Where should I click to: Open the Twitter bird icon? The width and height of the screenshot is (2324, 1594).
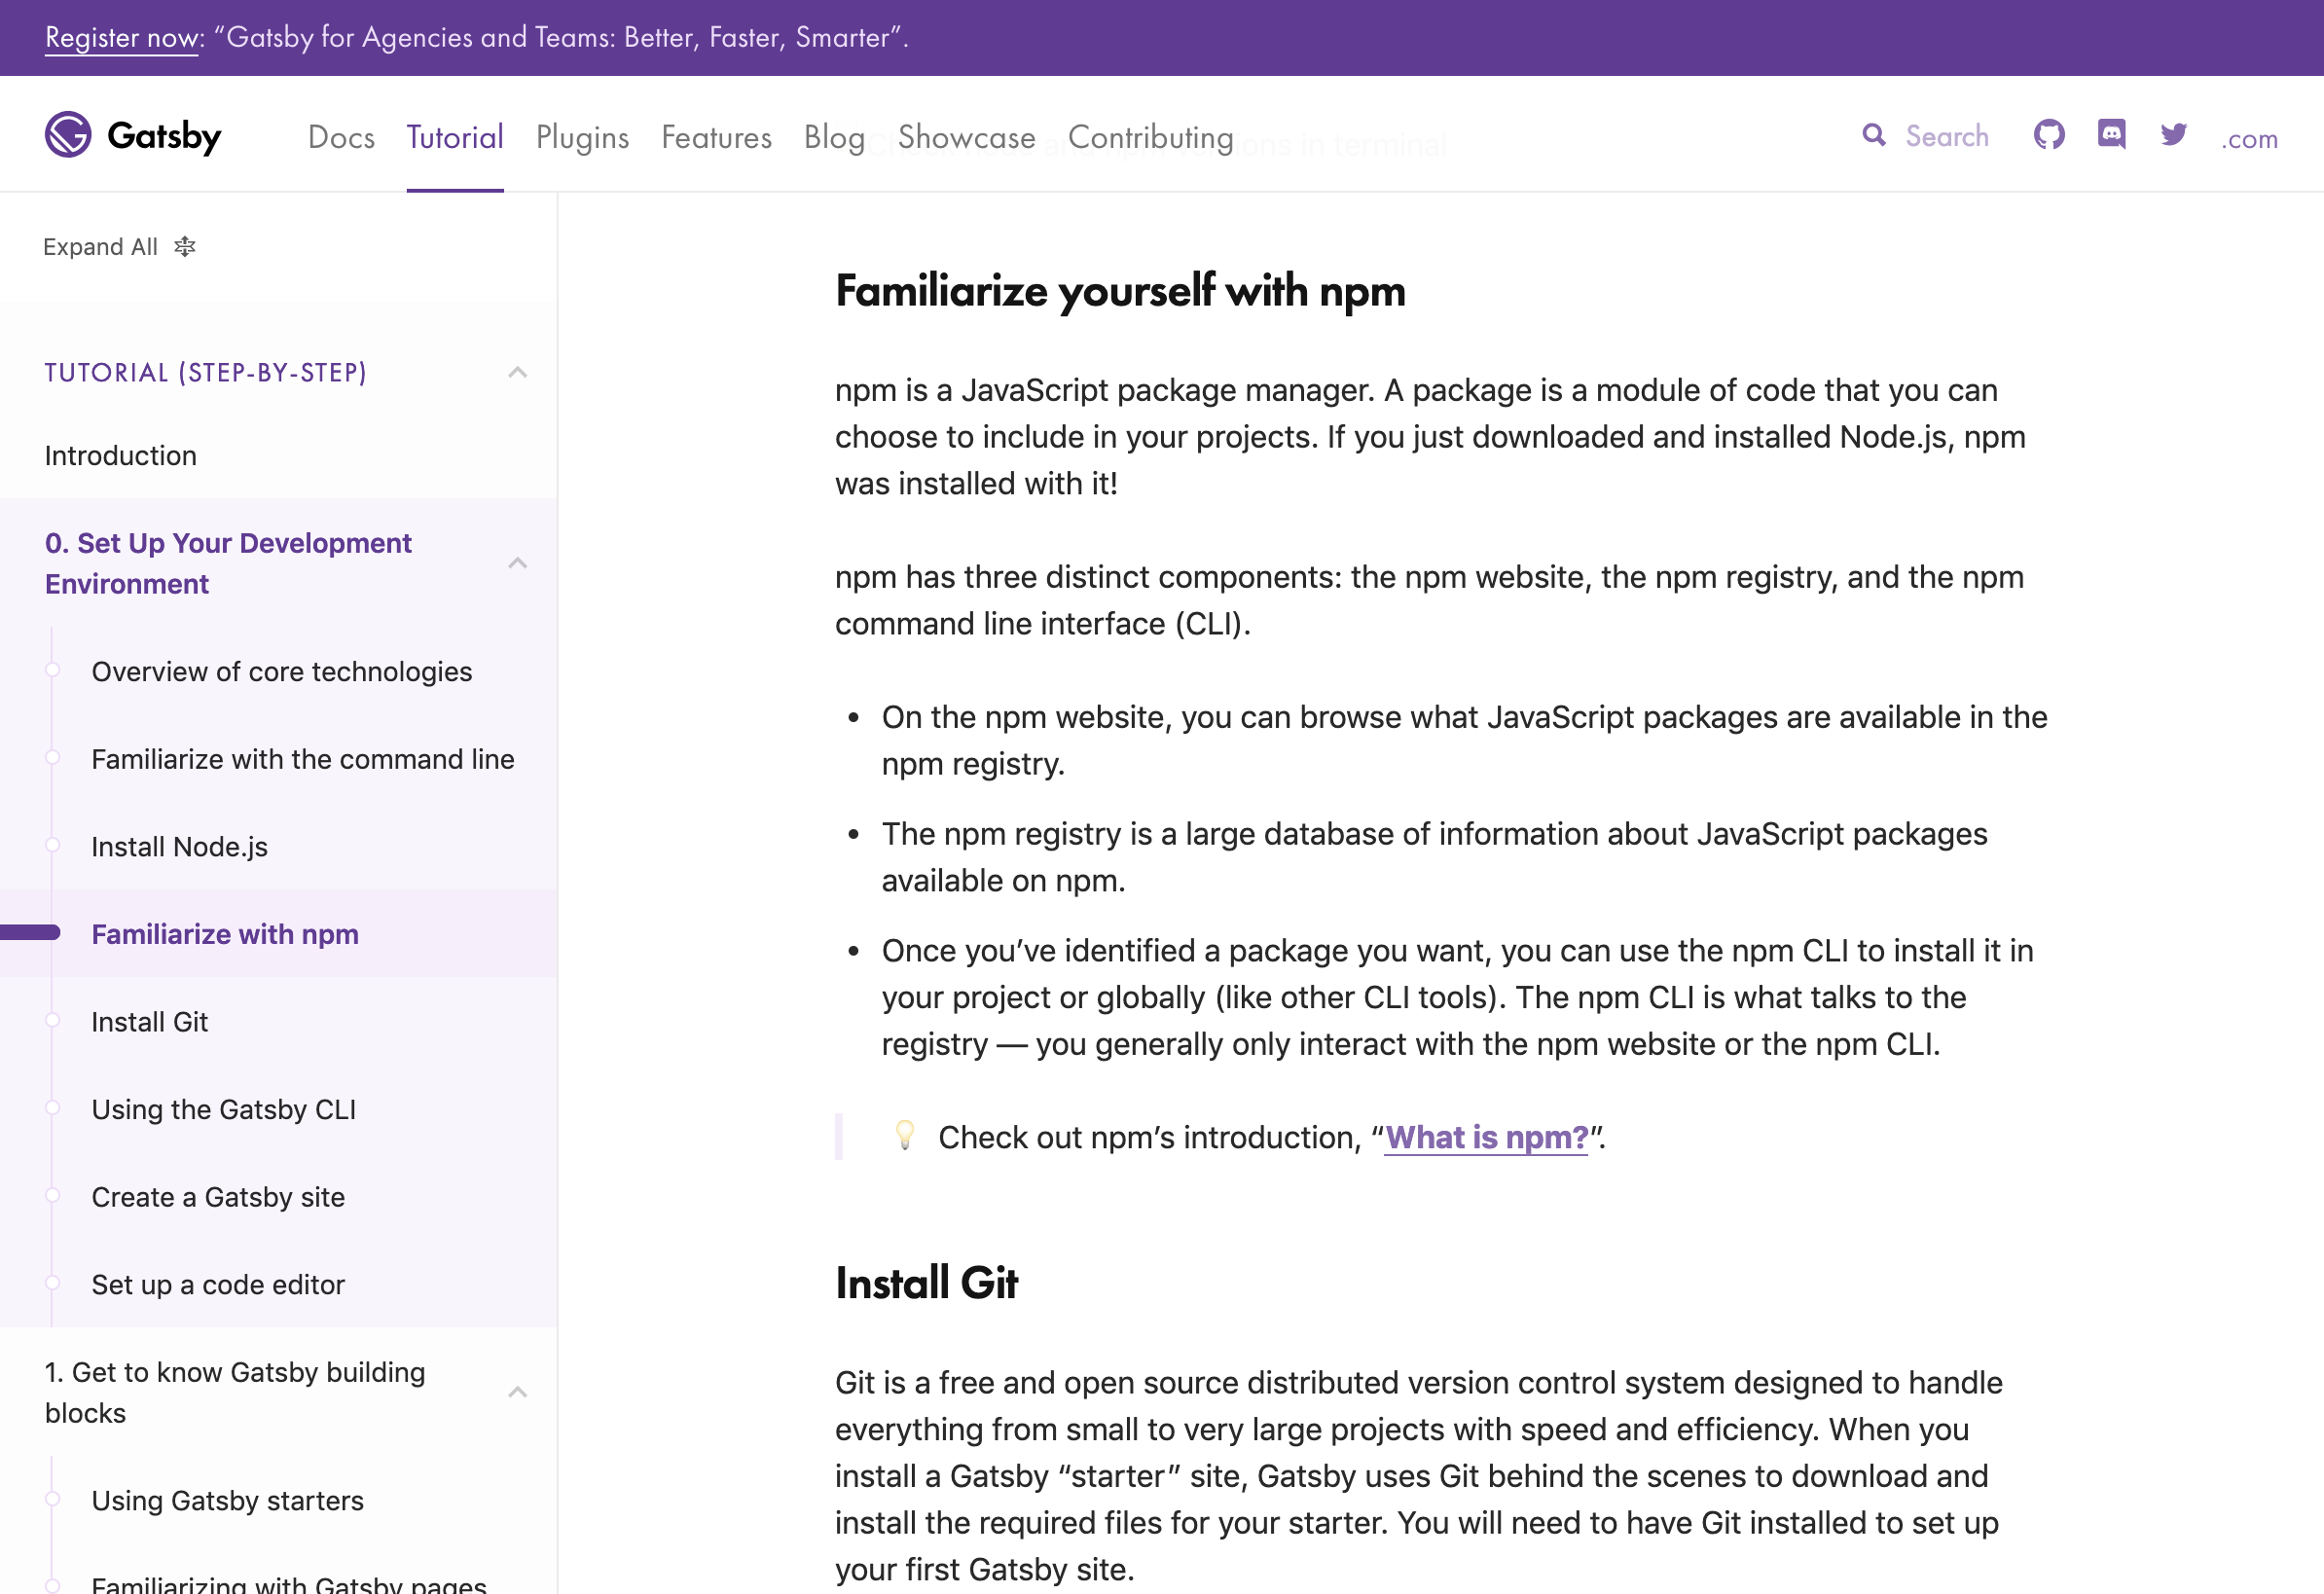pos(2173,135)
